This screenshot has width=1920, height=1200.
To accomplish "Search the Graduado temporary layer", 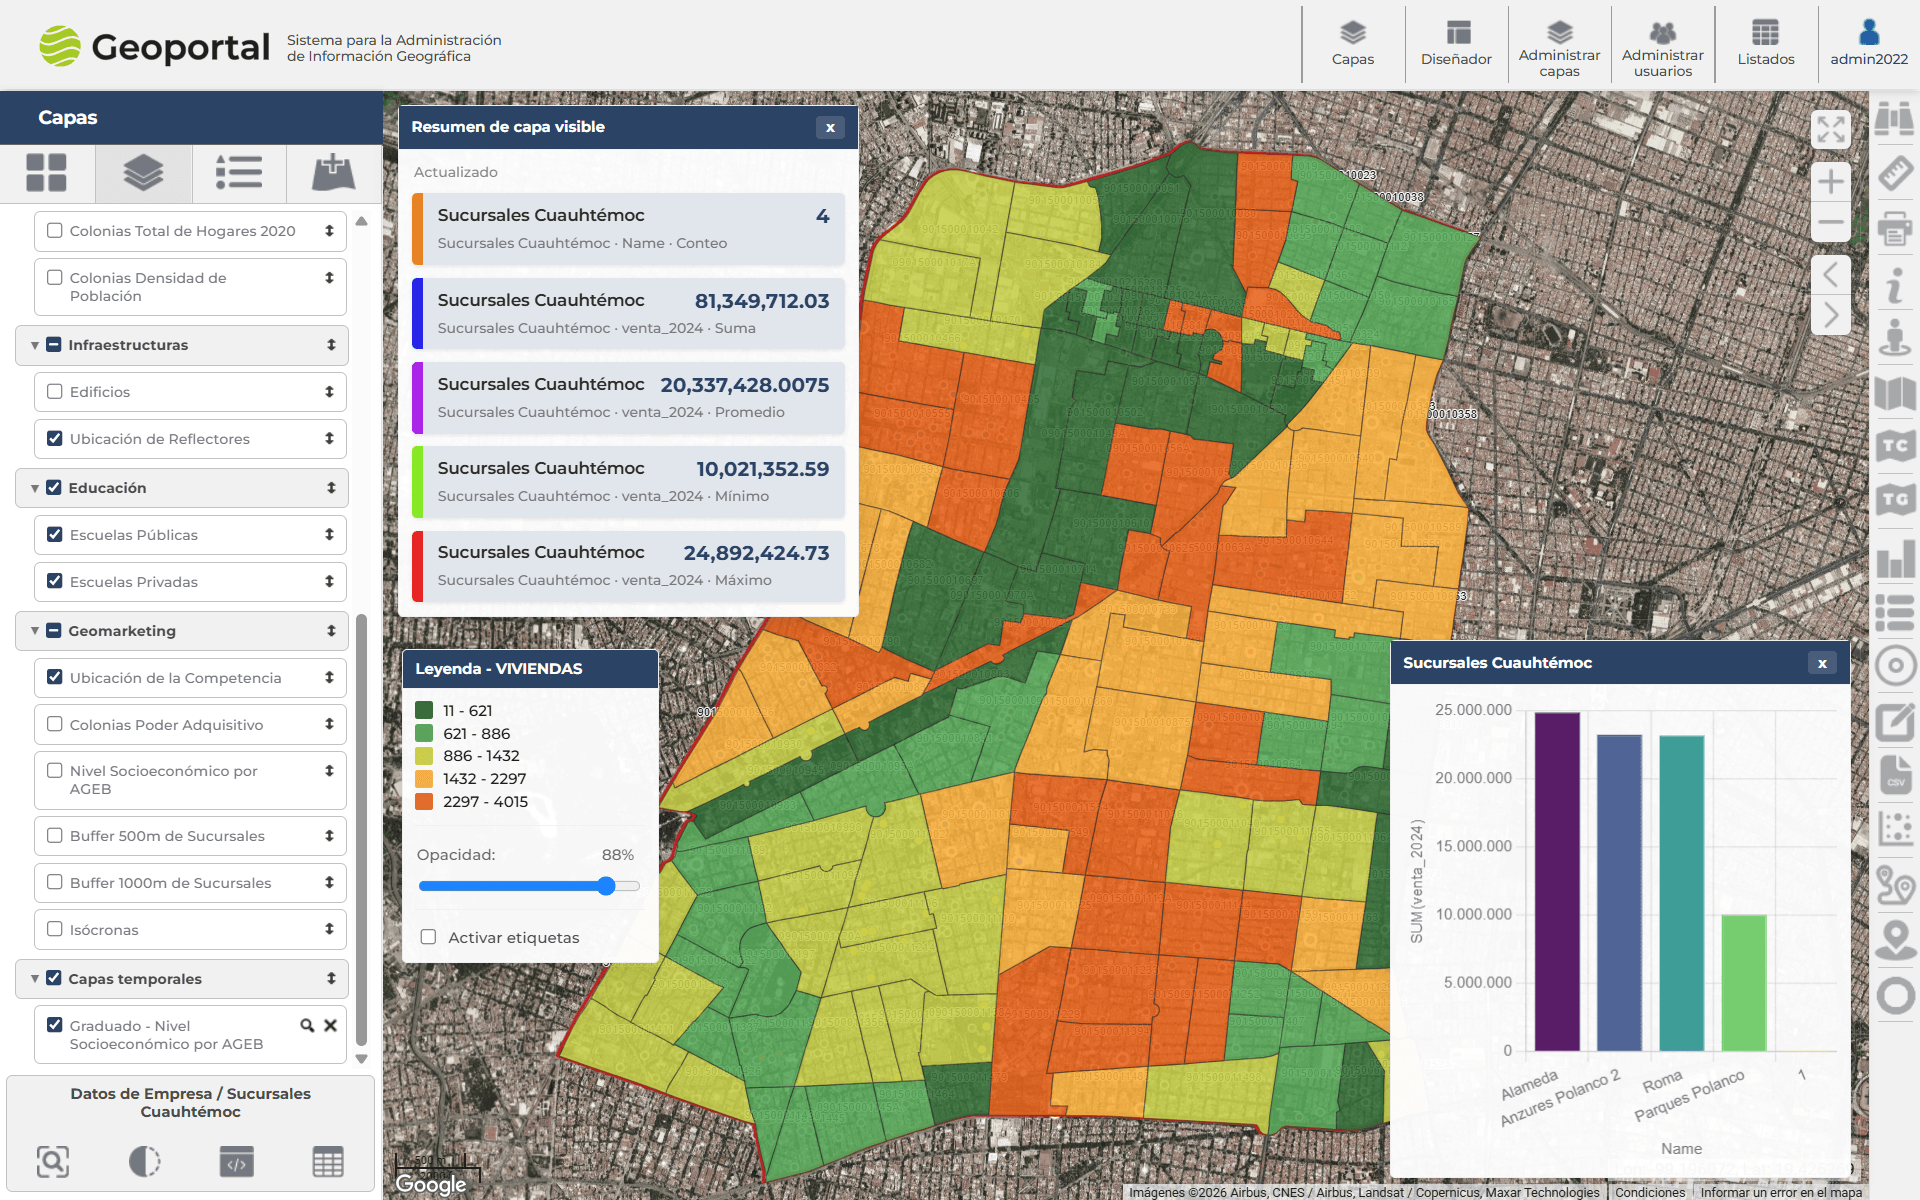I will (x=307, y=1025).
